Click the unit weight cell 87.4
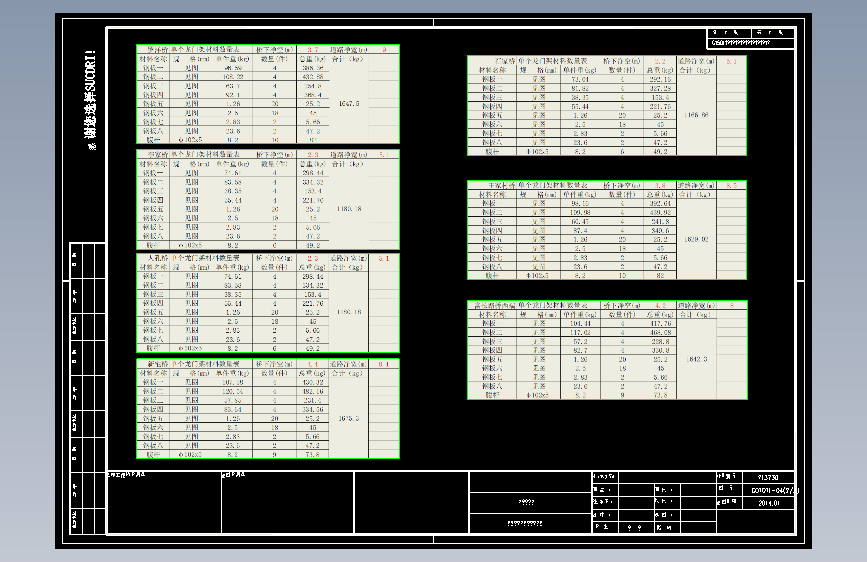This screenshot has width=867, height=562. pyautogui.click(x=580, y=230)
